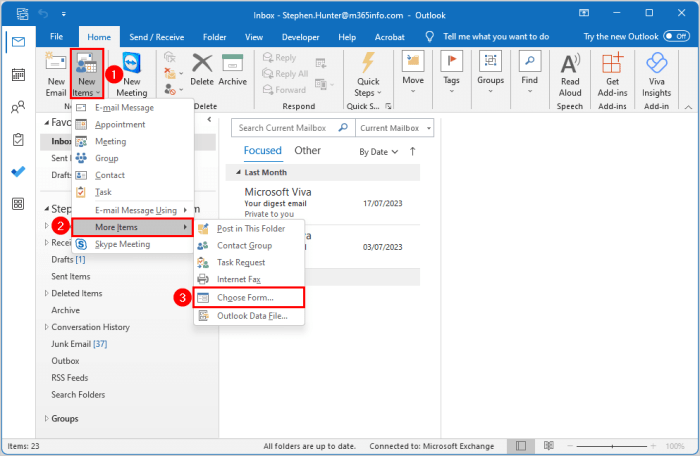This screenshot has height=456, width=700.
Task: Select Internet Fax menu item
Action: pyautogui.click(x=249, y=280)
